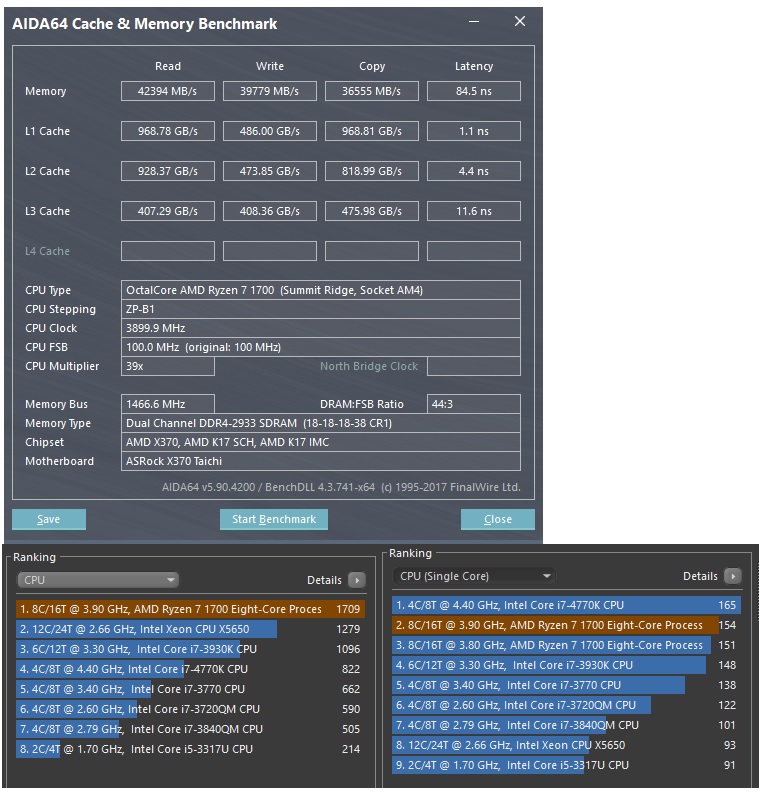Click CPU Stepping value ZP-B1
The image size is (760, 795).
tap(320, 309)
